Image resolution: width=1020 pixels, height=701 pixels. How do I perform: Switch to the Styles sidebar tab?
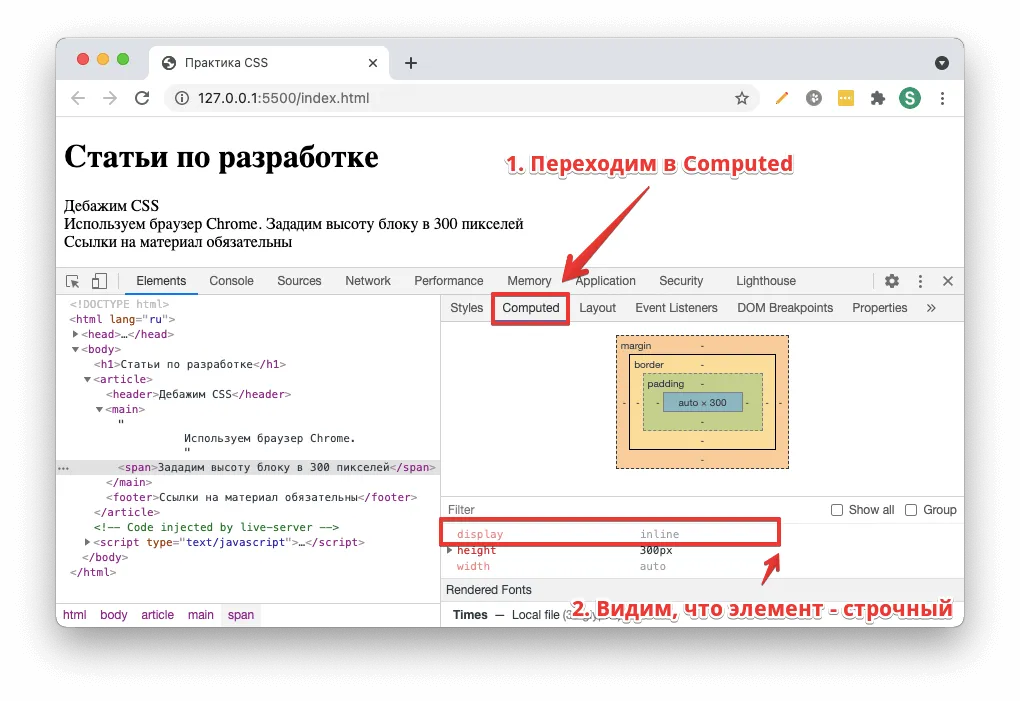click(x=466, y=308)
